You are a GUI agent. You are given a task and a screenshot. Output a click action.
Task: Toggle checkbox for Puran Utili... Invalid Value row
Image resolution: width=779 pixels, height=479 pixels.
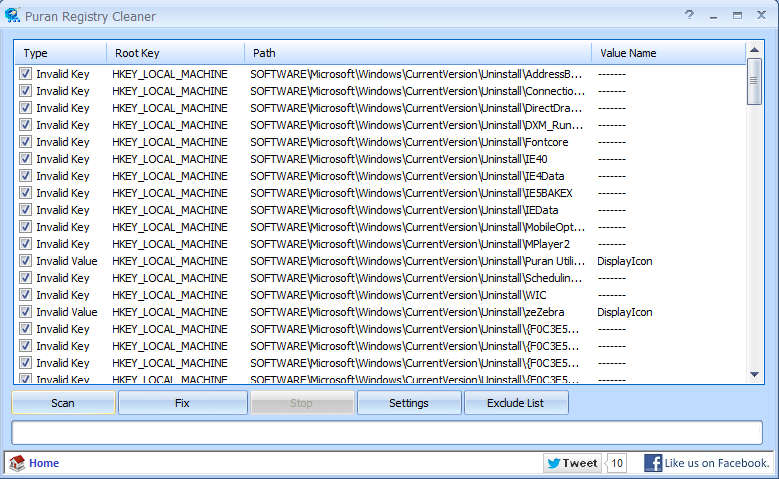[x=25, y=261]
